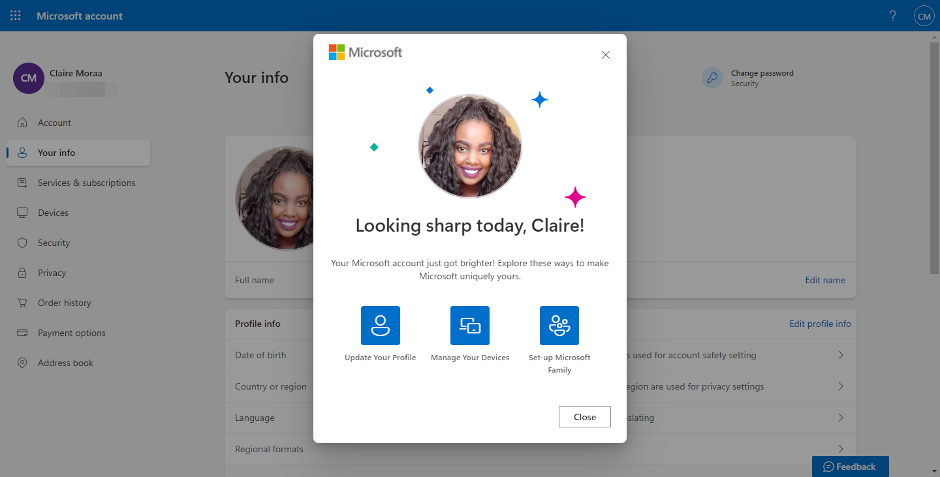
Task: Click the Close button in dialog
Action: point(585,417)
